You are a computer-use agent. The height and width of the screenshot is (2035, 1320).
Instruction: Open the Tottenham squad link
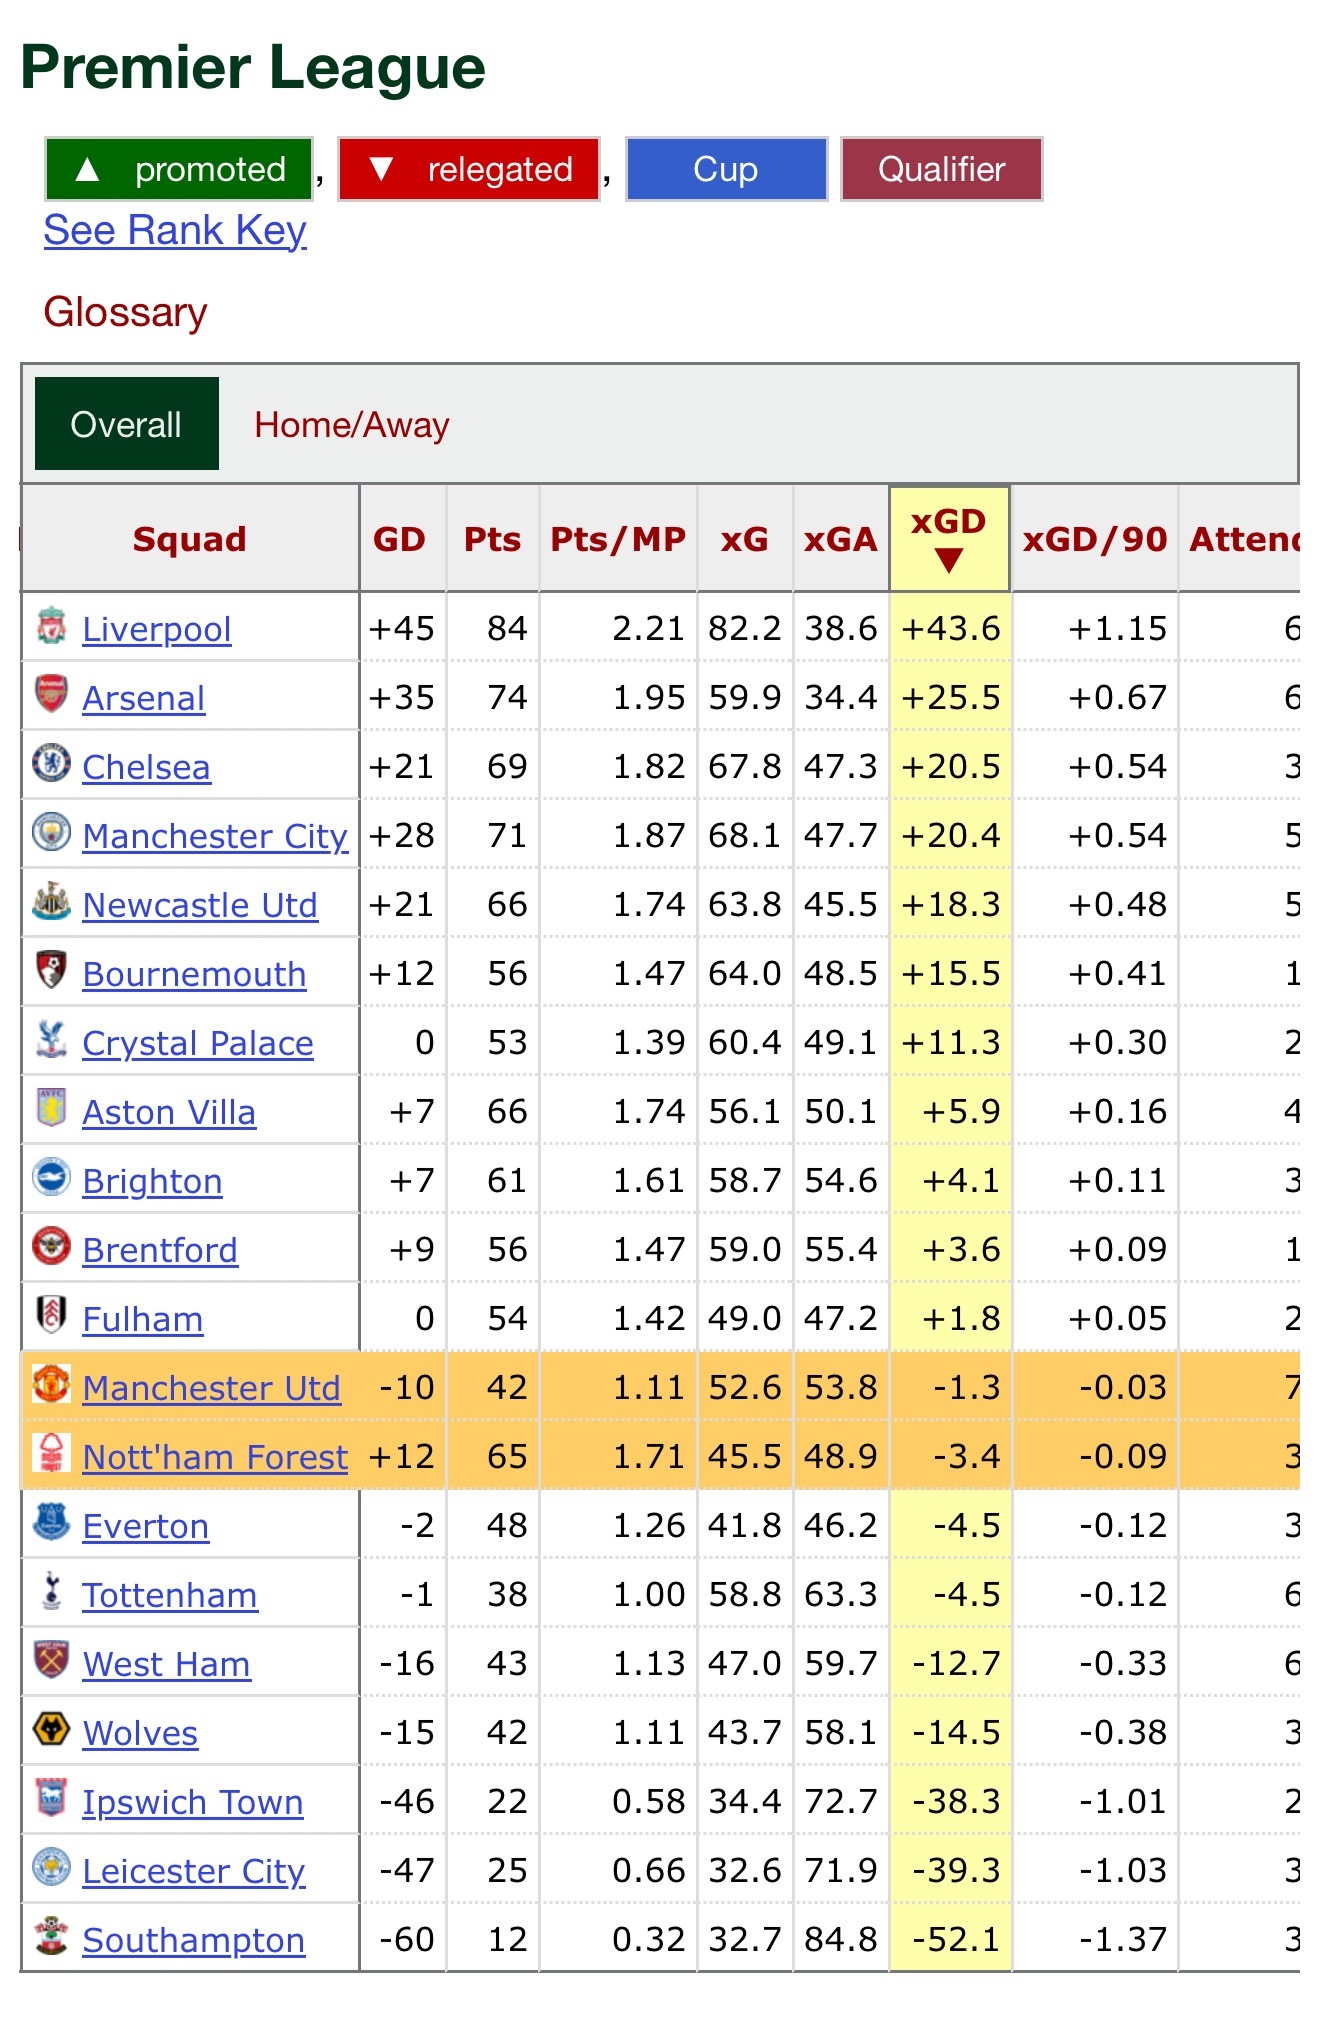[x=170, y=1595]
